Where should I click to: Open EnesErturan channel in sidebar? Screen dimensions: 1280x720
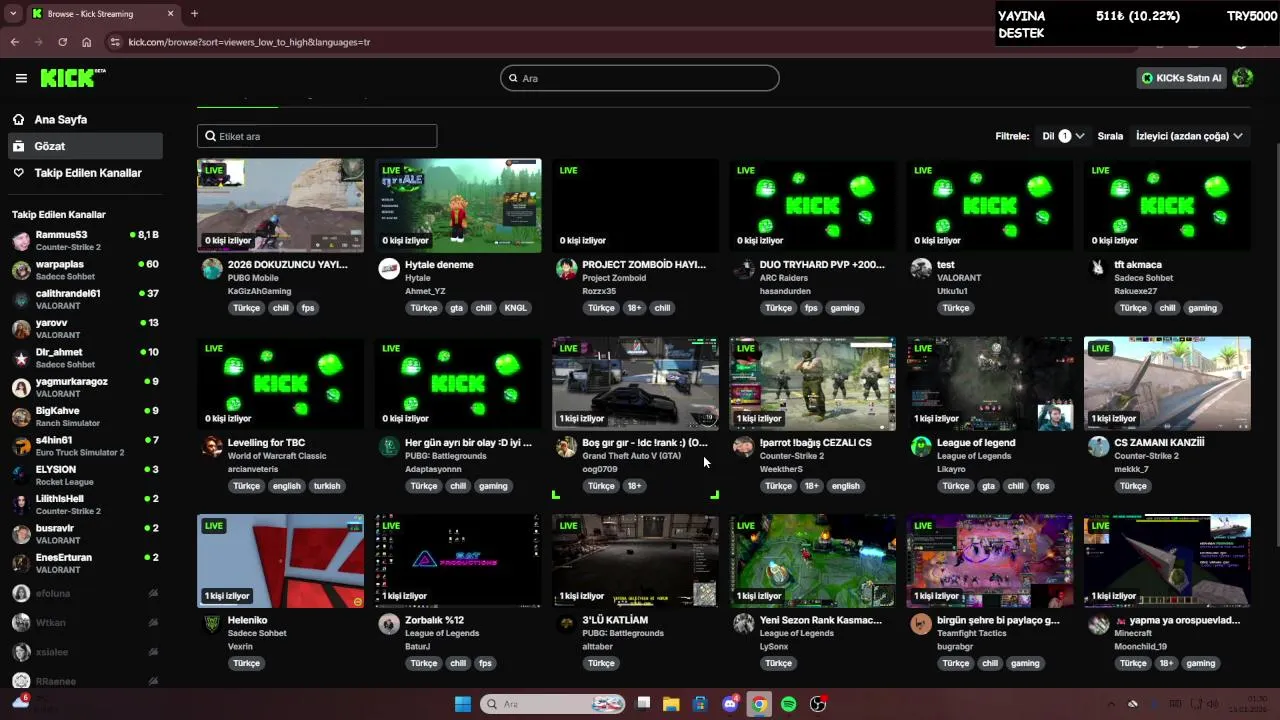click(x=85, y=563)
